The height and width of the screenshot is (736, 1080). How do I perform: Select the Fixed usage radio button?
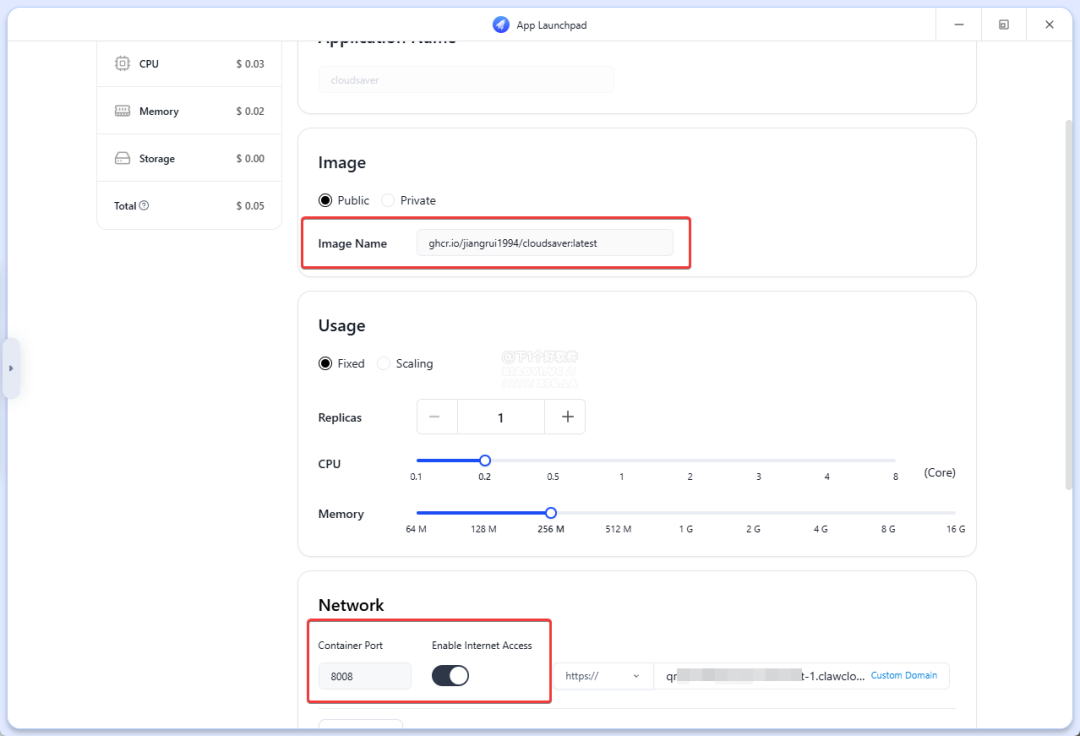[x=325, y=364]
